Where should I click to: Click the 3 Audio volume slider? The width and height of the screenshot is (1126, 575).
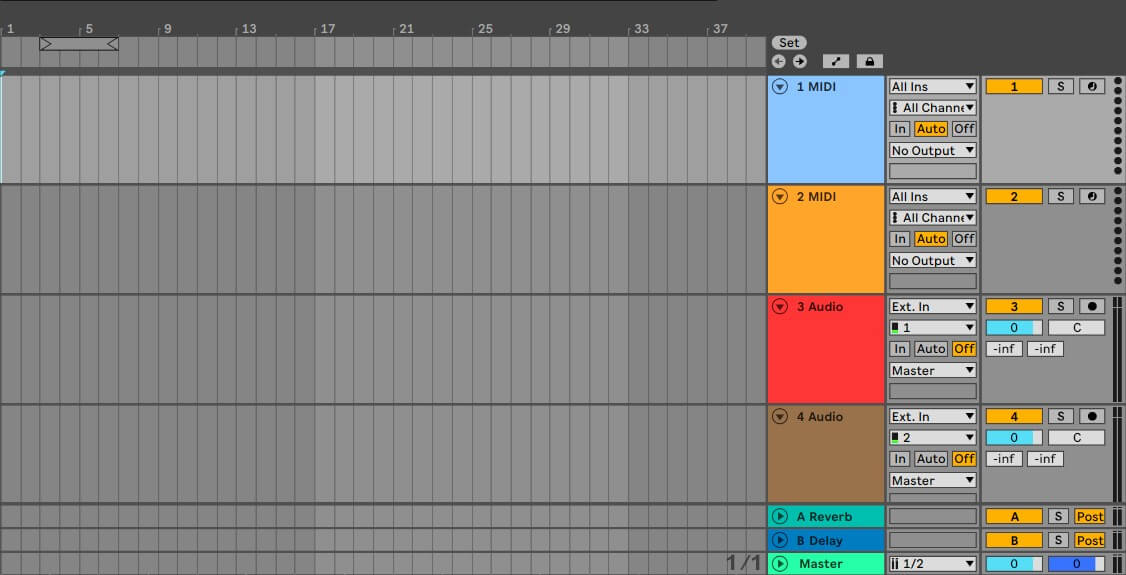coord(1014,327)
